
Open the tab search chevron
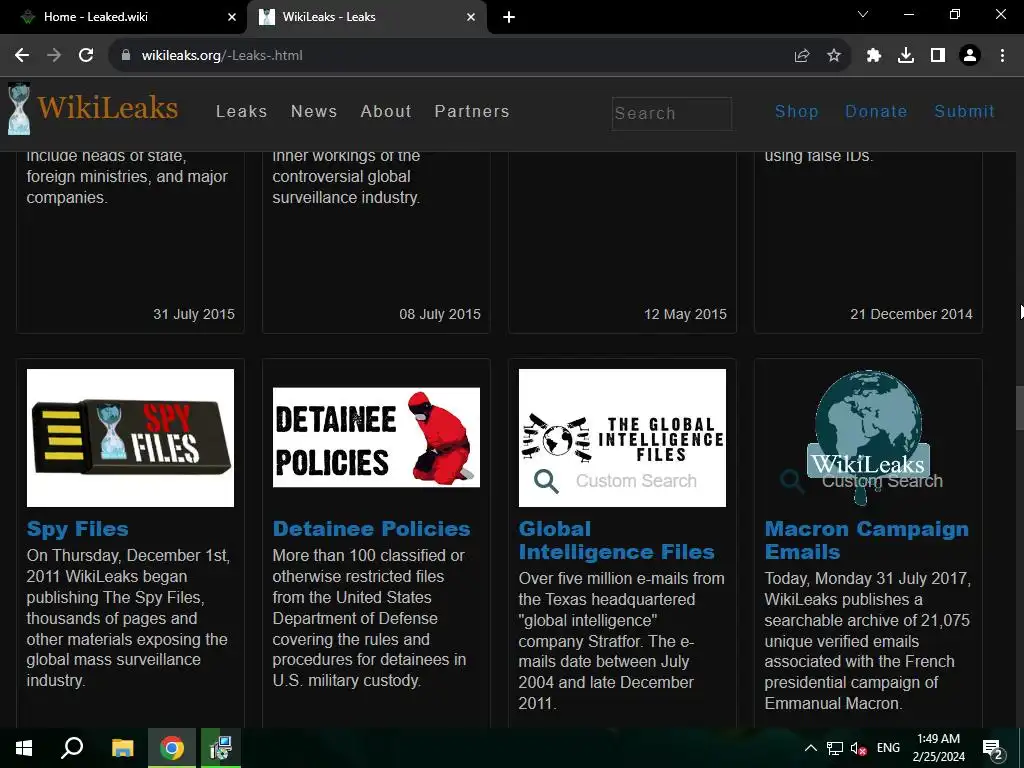point(863,14)
